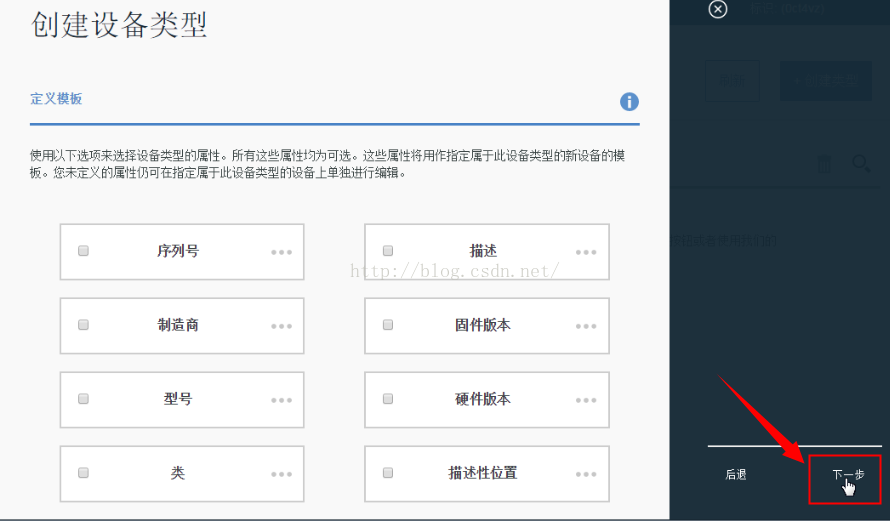Click the ellipsis icon on the 制造商 tile
This screenshot has height=521, width=890.
(281, 326)
